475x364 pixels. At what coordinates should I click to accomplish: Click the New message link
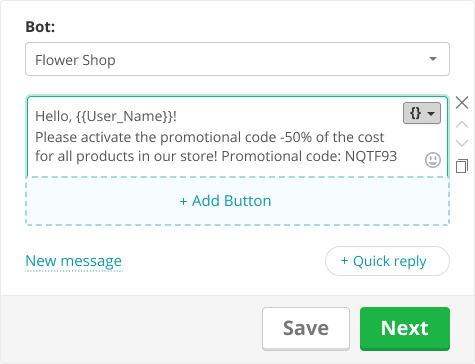[74, 261]
